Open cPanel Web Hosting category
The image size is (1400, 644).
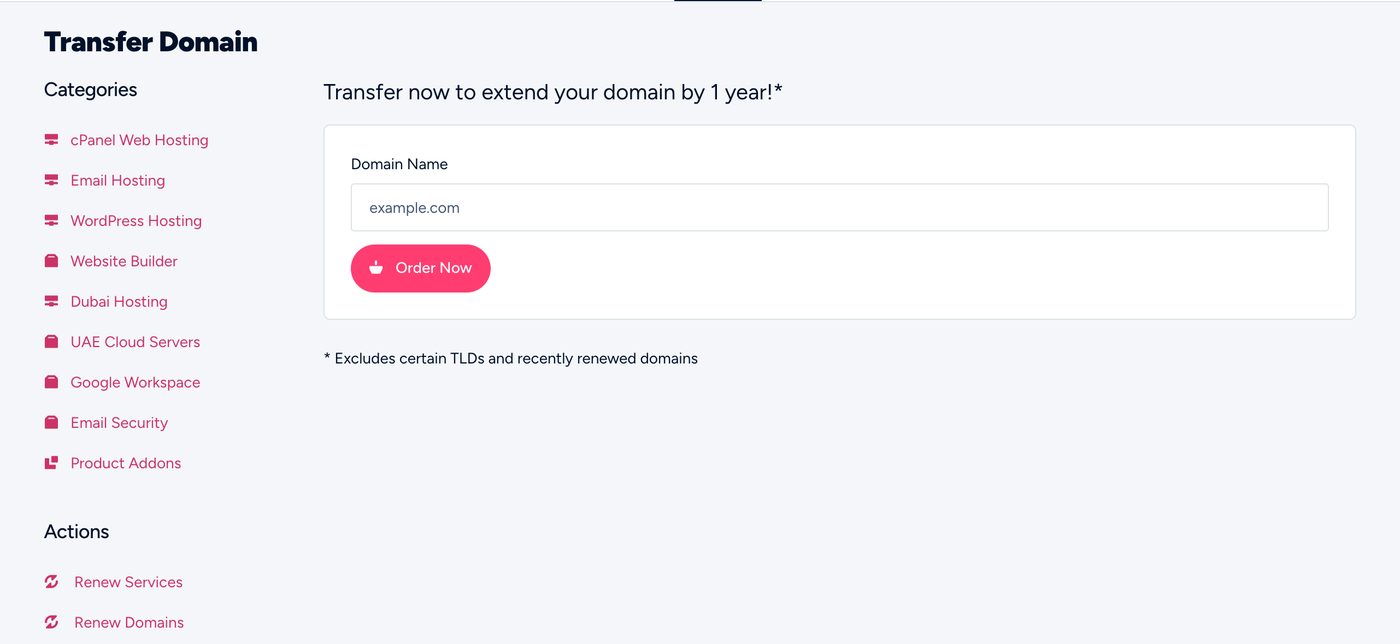(x=139, y=140)
